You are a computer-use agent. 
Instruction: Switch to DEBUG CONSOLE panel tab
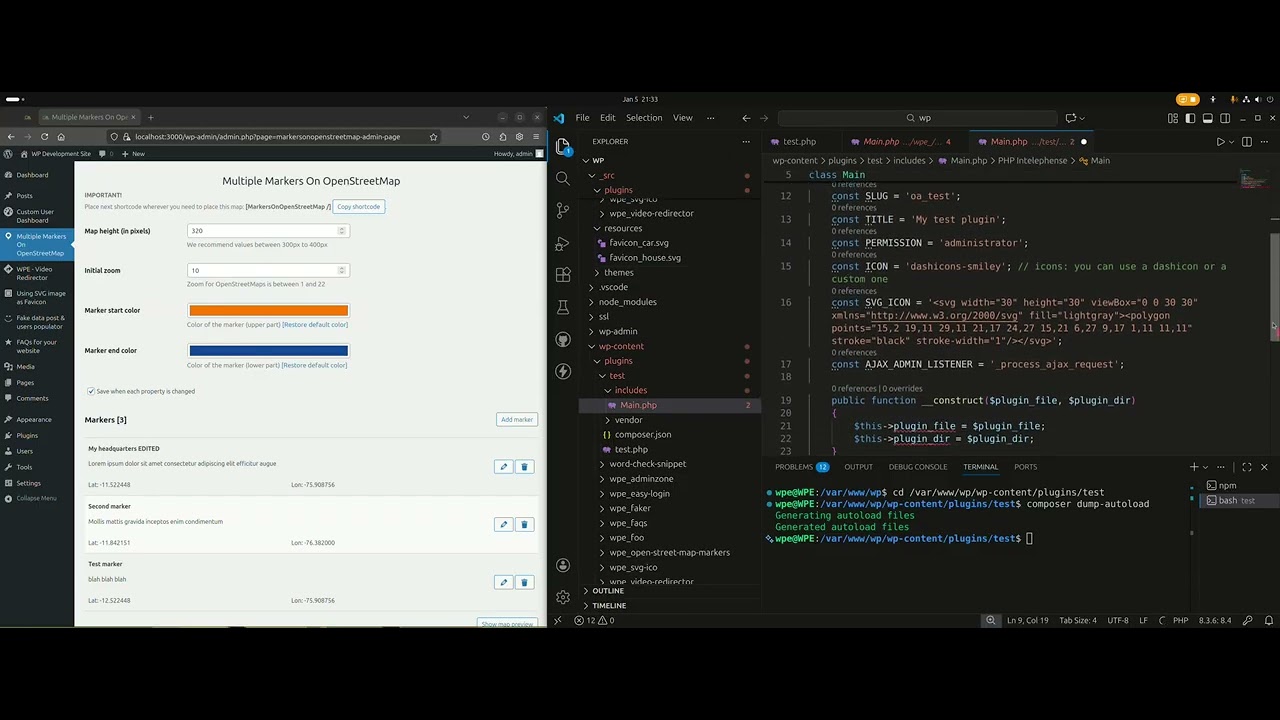(918, 467)
